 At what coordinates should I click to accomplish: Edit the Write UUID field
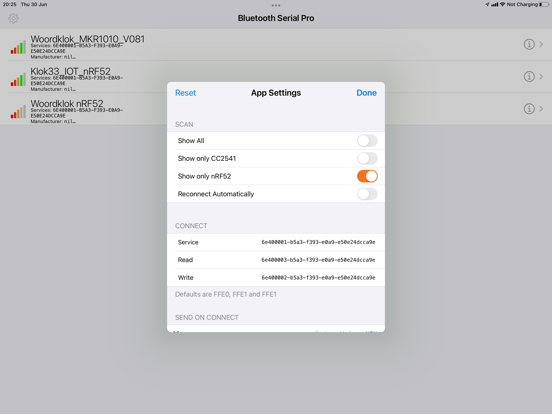coord(318,278)
